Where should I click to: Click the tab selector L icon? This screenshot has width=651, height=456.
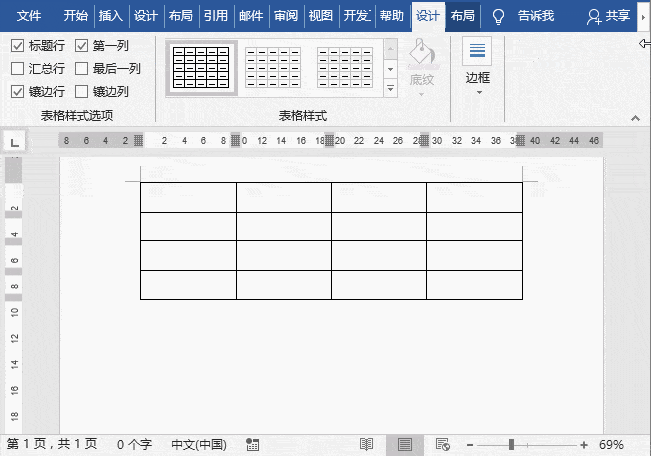coord(15,142)
